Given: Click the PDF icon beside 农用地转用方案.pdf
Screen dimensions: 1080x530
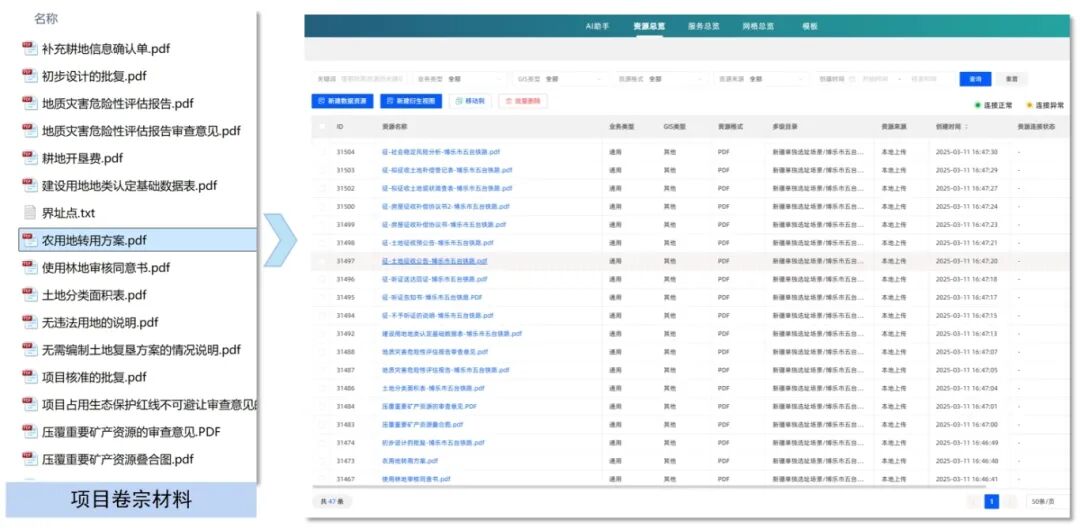Looking at the screenshot, I should coord(29,240).
